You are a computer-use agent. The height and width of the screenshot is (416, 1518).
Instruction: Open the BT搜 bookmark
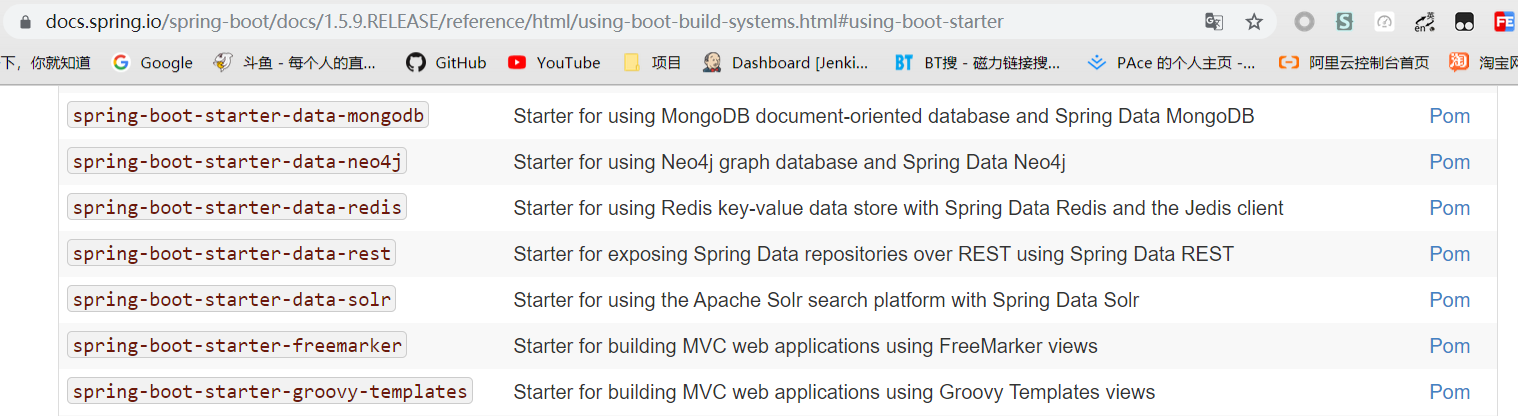(x=977, y=62)
